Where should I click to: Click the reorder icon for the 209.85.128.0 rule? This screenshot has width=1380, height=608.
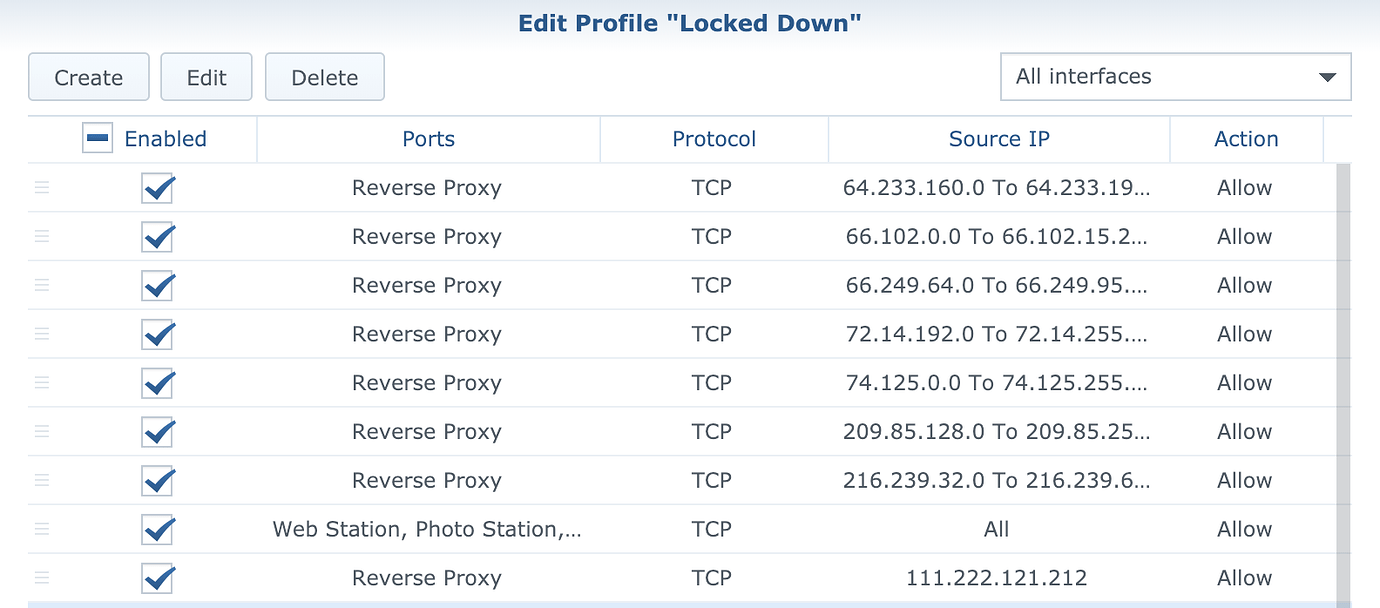click(x=41, y=431)
